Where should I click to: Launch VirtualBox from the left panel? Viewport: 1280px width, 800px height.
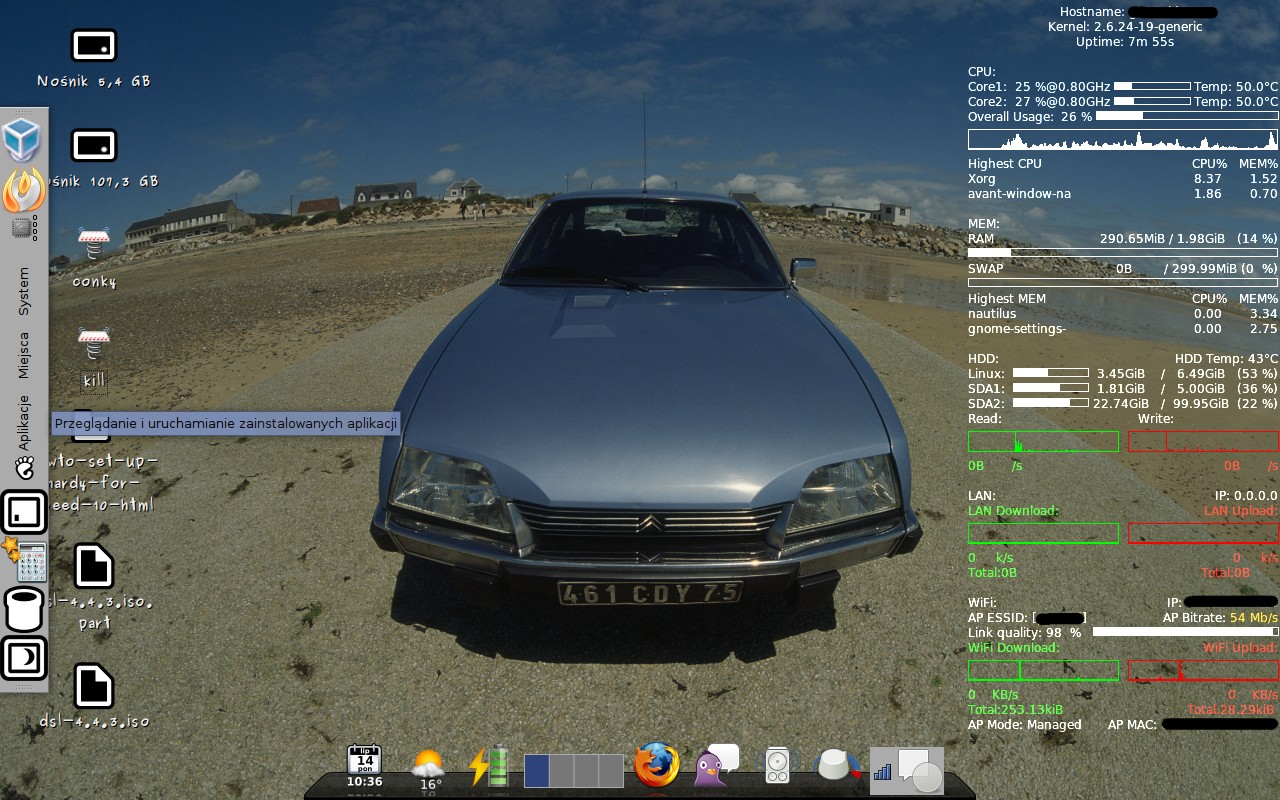[x=21, y=139]
